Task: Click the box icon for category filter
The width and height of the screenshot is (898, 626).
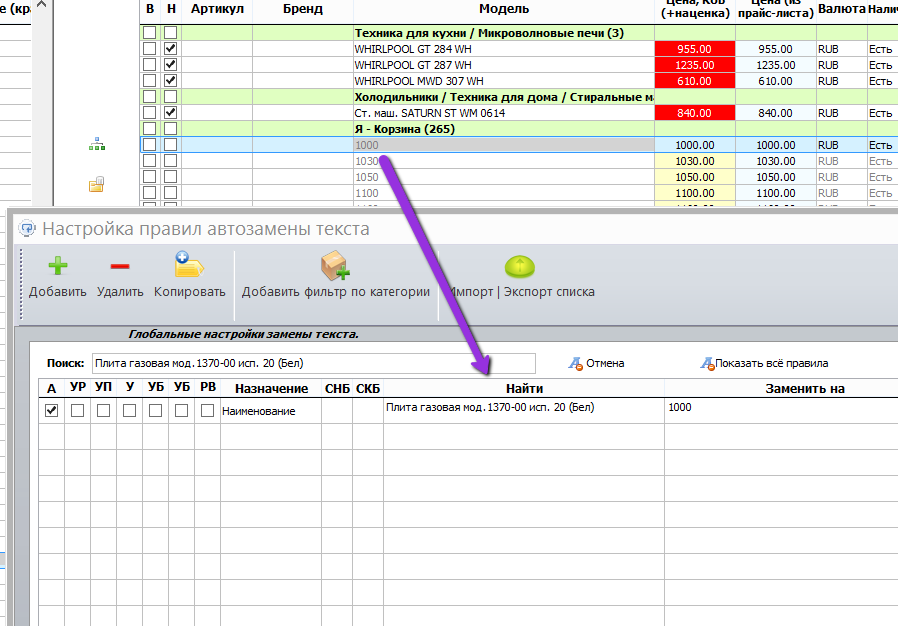Action: [x=335, y=265]
